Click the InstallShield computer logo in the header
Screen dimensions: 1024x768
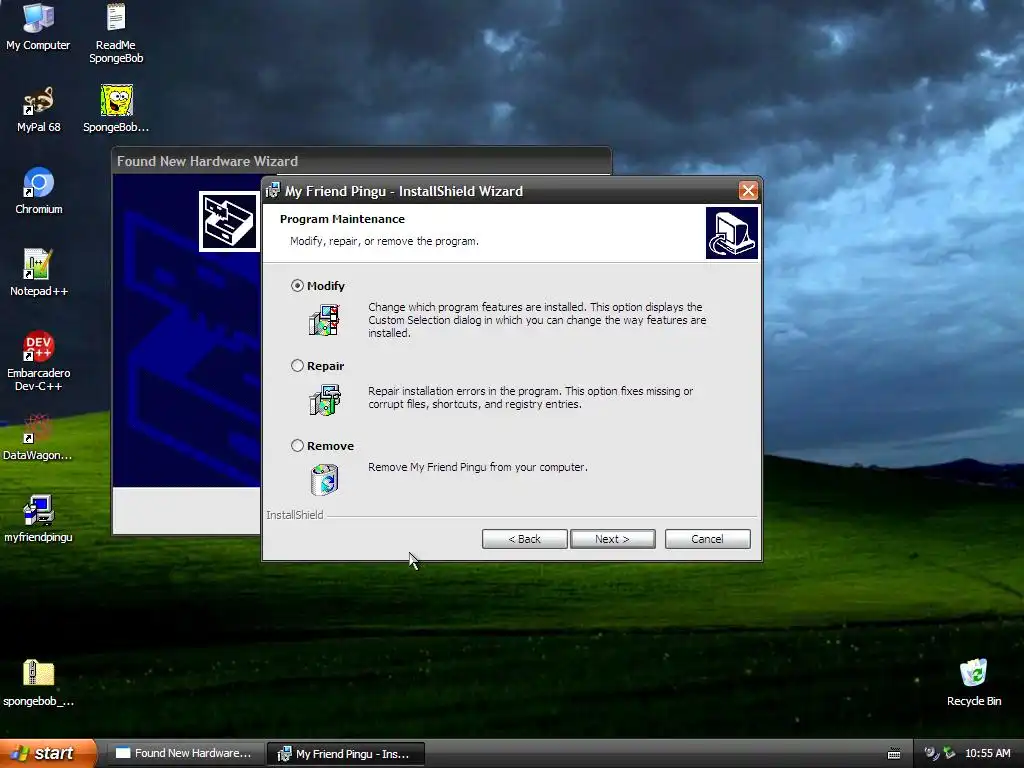[x=731, y=233]
